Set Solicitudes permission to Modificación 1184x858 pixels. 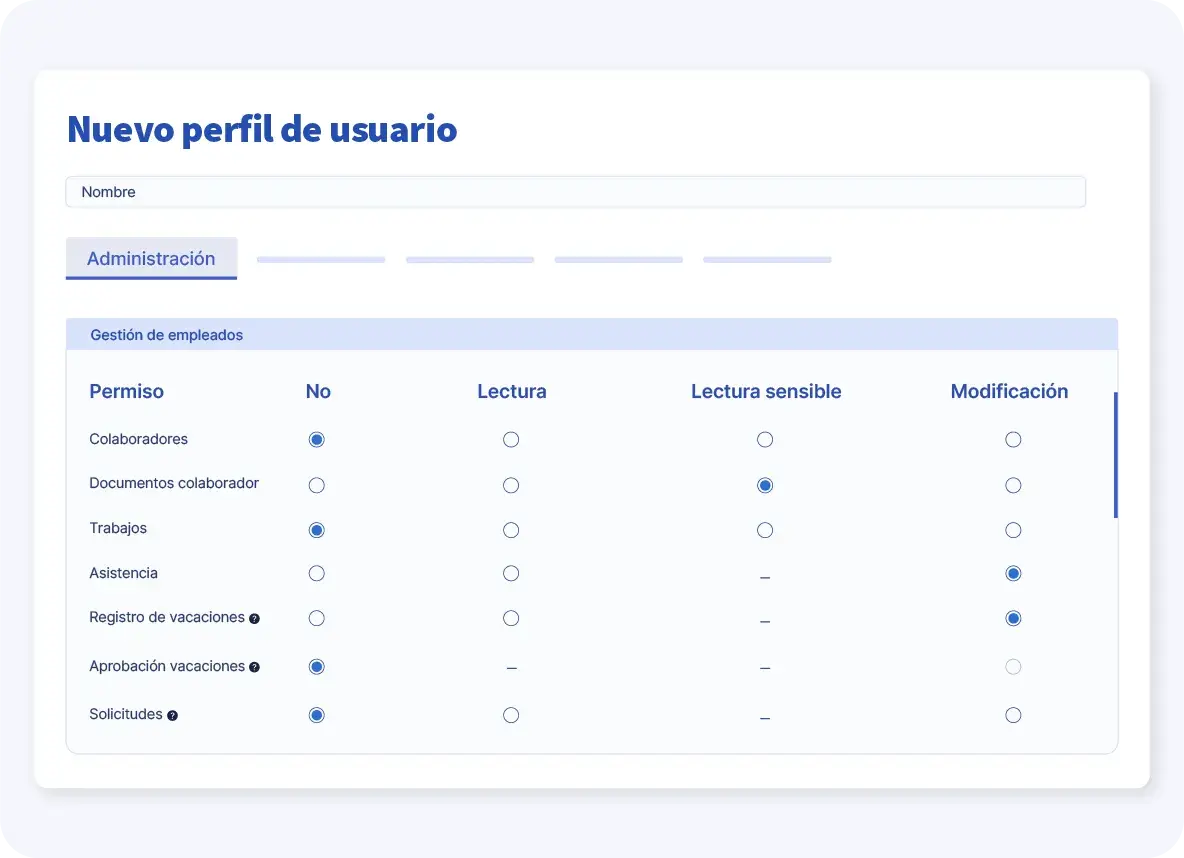[1013, 715]
